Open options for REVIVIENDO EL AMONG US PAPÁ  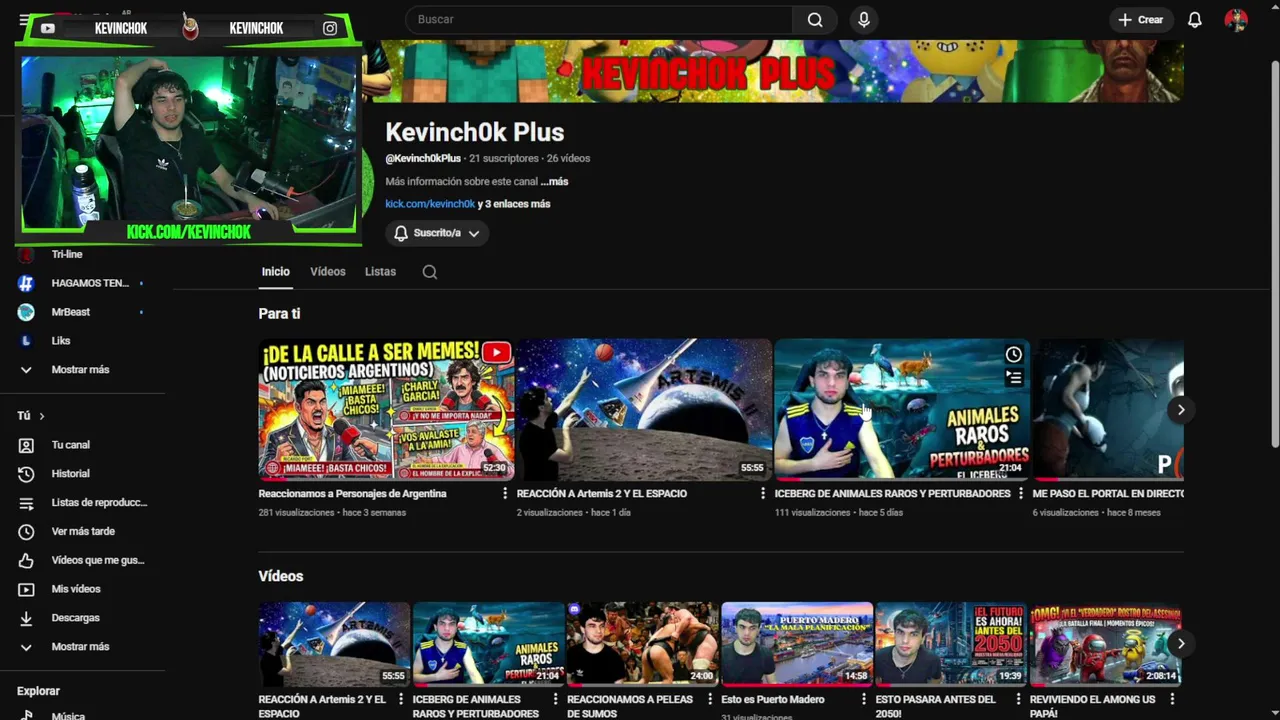pyautogui.click(x=1173, y=700)
